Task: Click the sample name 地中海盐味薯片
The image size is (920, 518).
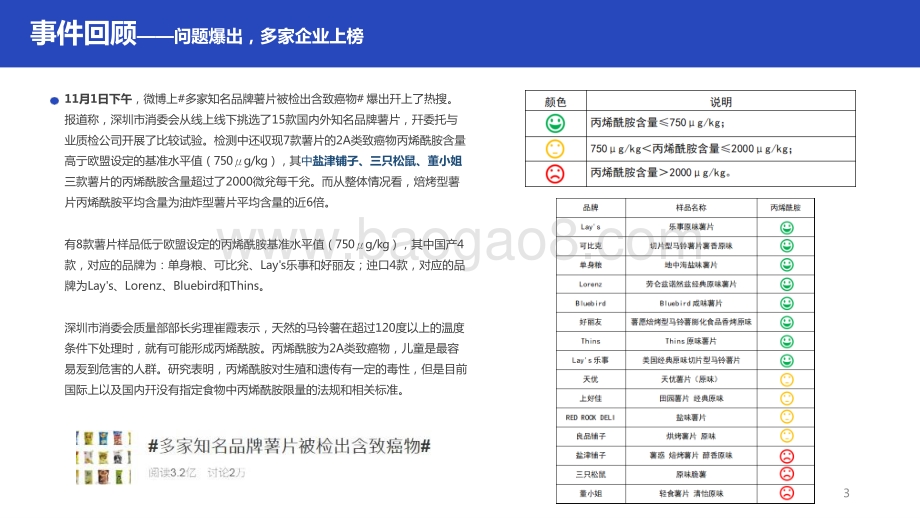Action: pyautogui.click(x=691, y=265)
